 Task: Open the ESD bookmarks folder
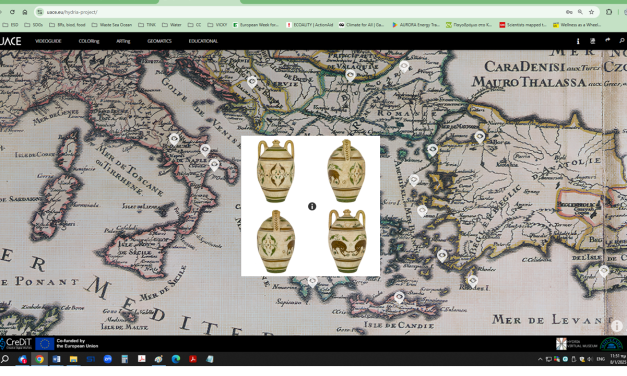tap(10, 25)
